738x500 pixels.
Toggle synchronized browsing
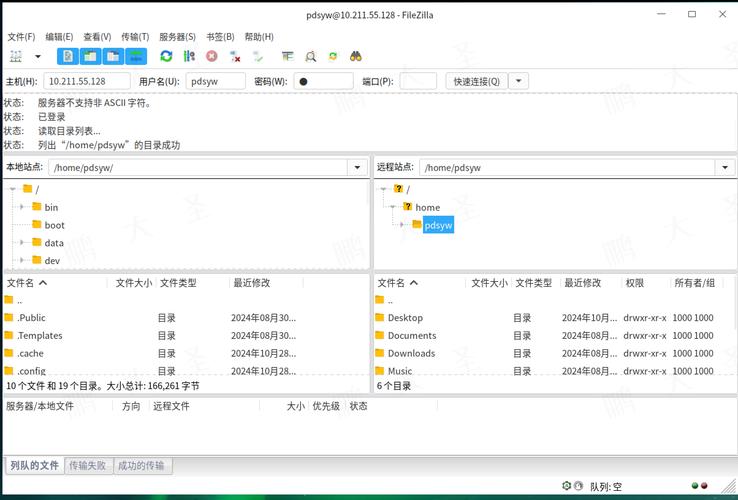tap(333, 56)
